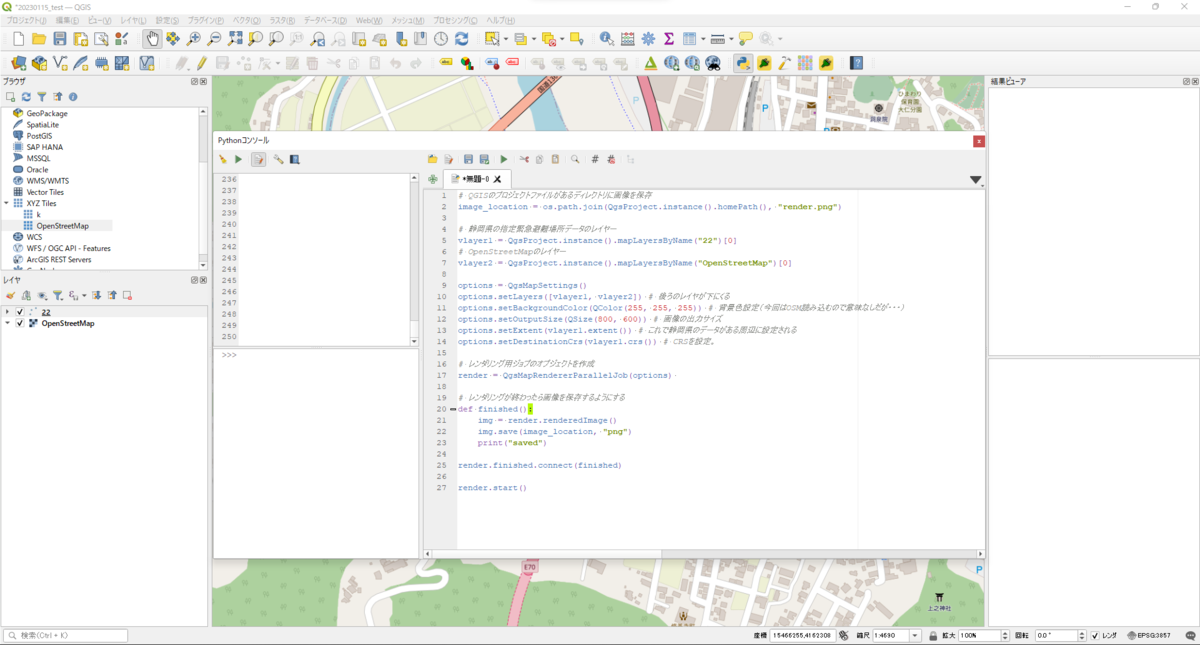Open Data Source Manager icon
The image size is (1200, 645).
(x=17, y=63)
